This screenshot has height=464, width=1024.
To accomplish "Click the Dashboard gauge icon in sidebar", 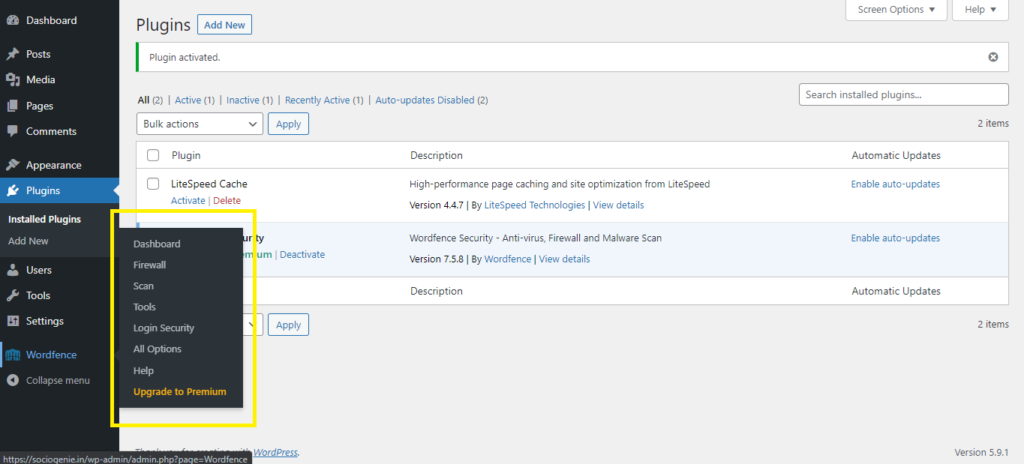I will 12,20.
